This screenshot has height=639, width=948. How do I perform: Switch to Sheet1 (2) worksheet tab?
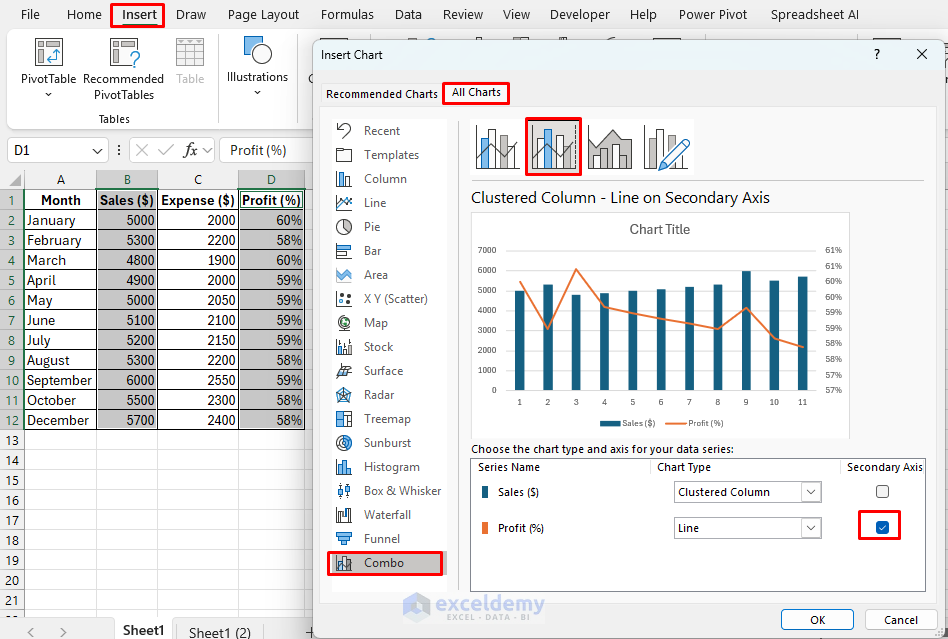click(x=219, y=632)
